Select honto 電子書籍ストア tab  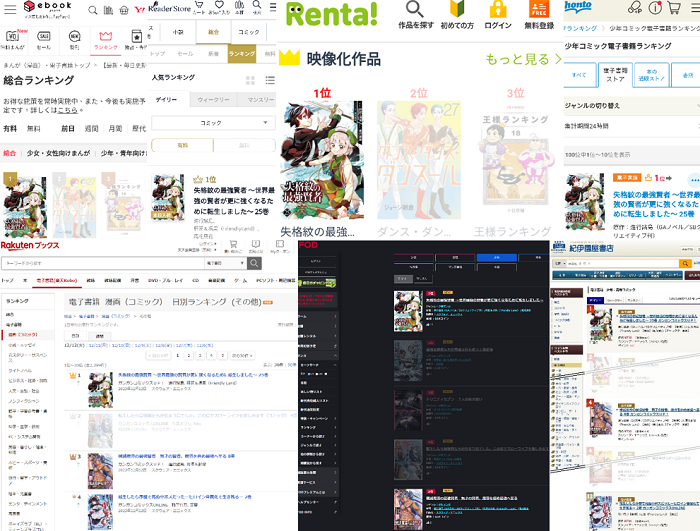[615, 75]
